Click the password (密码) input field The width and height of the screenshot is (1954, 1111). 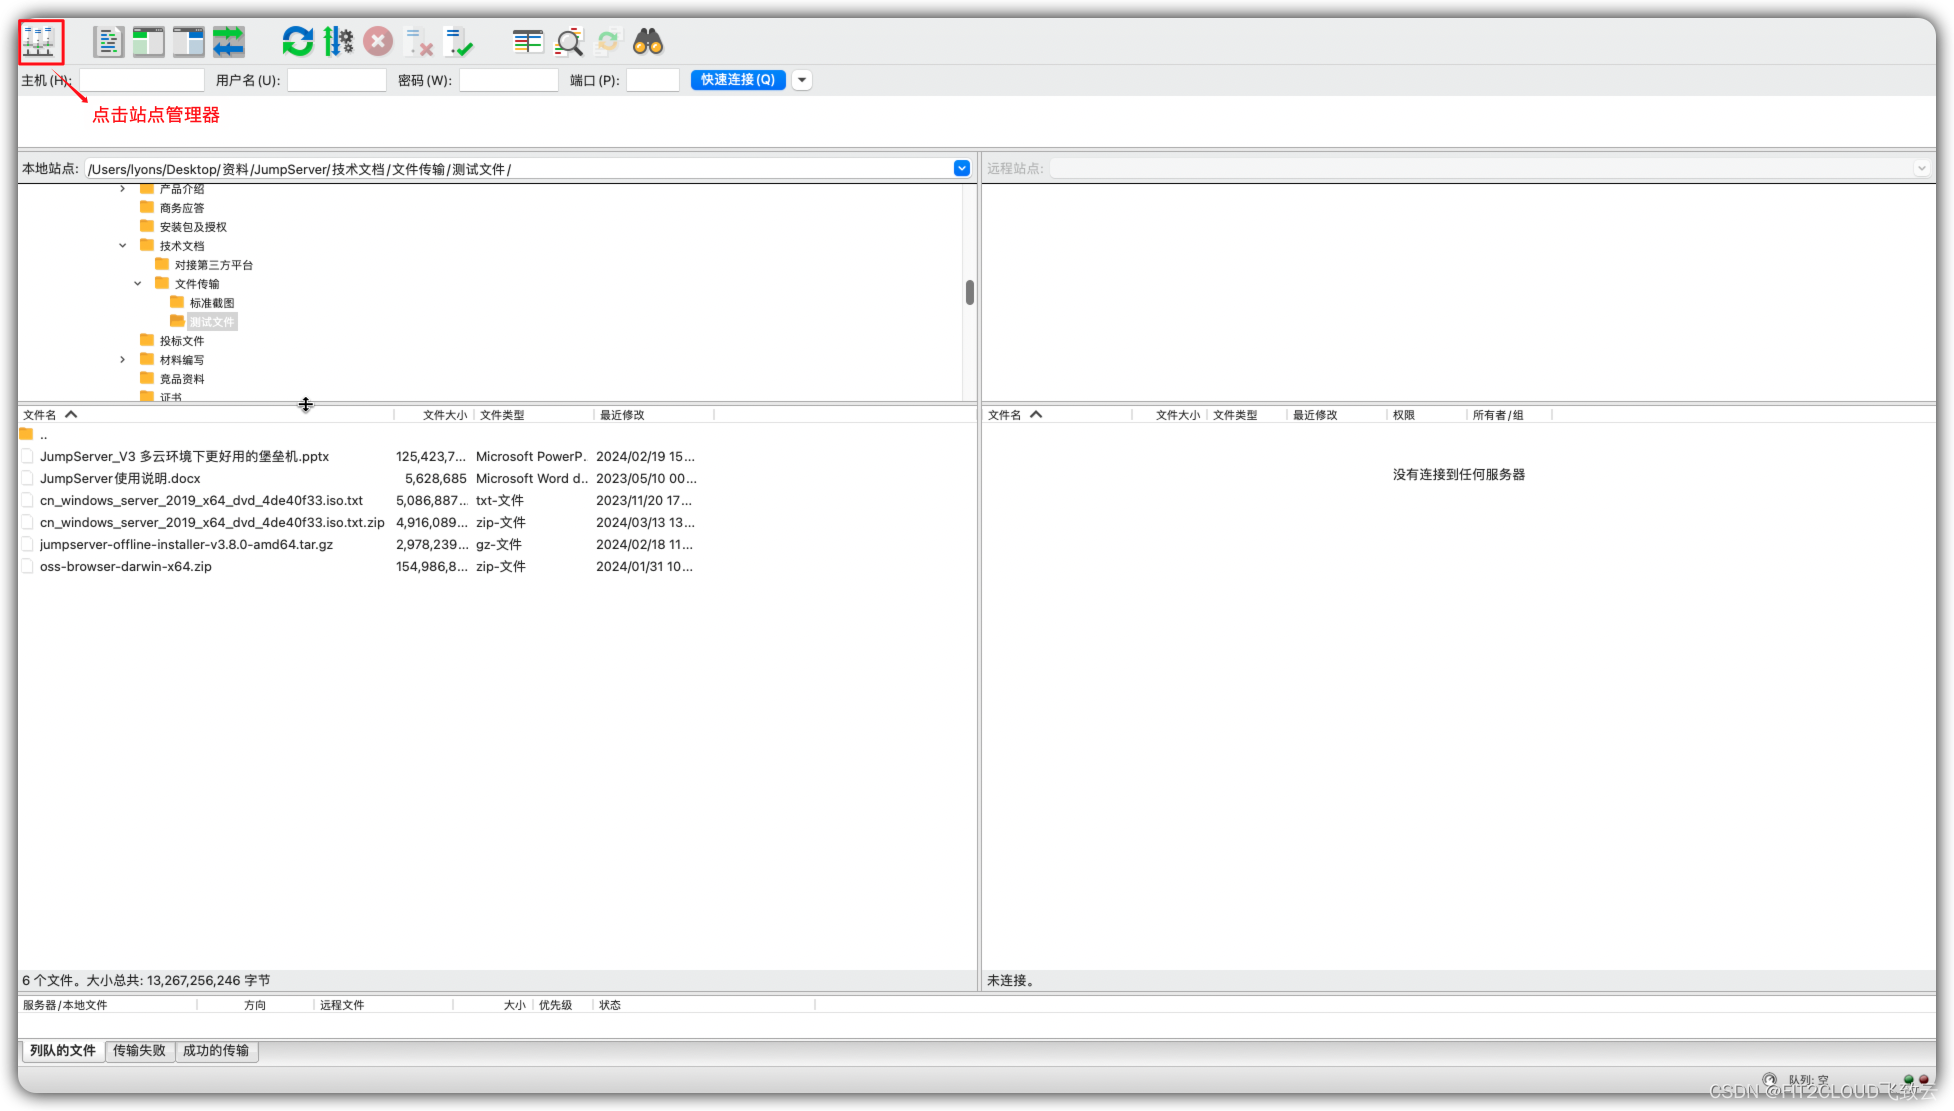pos(509,80)
